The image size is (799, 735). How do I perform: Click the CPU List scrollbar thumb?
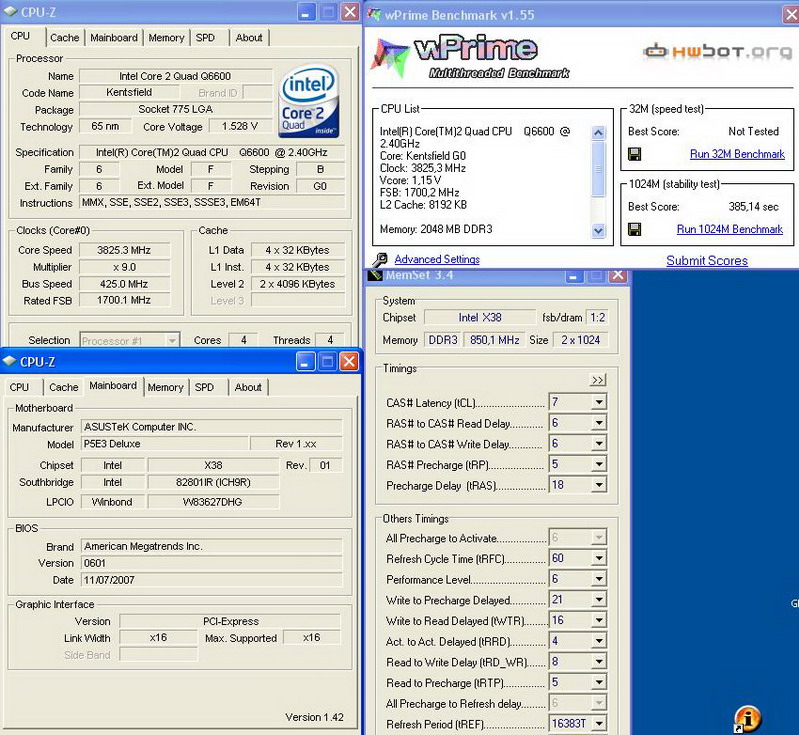tap(598, 169)
